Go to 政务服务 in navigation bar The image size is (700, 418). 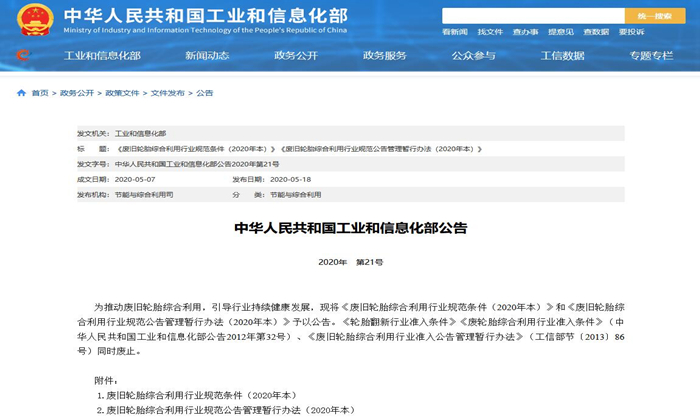(385, 55)
